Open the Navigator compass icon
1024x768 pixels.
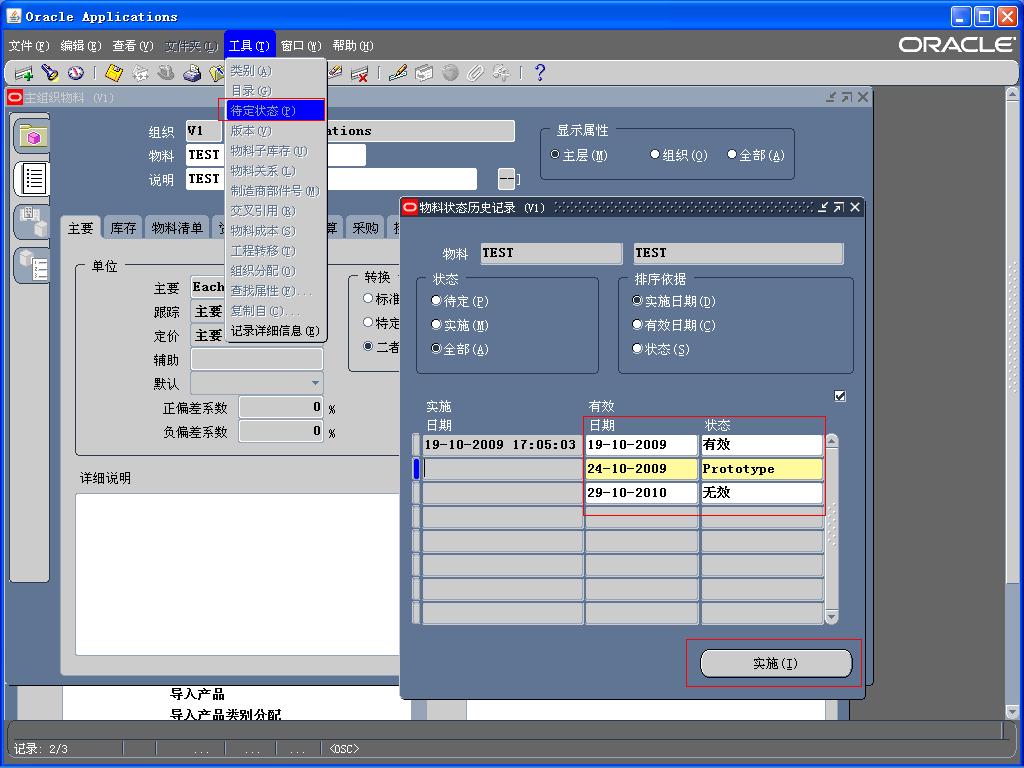tap(76, 73)
